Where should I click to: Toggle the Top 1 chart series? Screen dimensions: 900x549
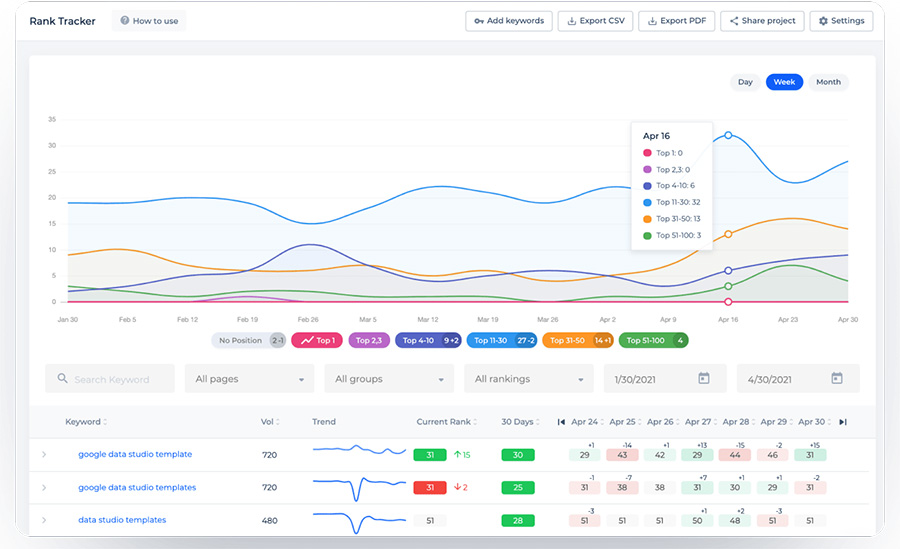click(x=317, y=341)
